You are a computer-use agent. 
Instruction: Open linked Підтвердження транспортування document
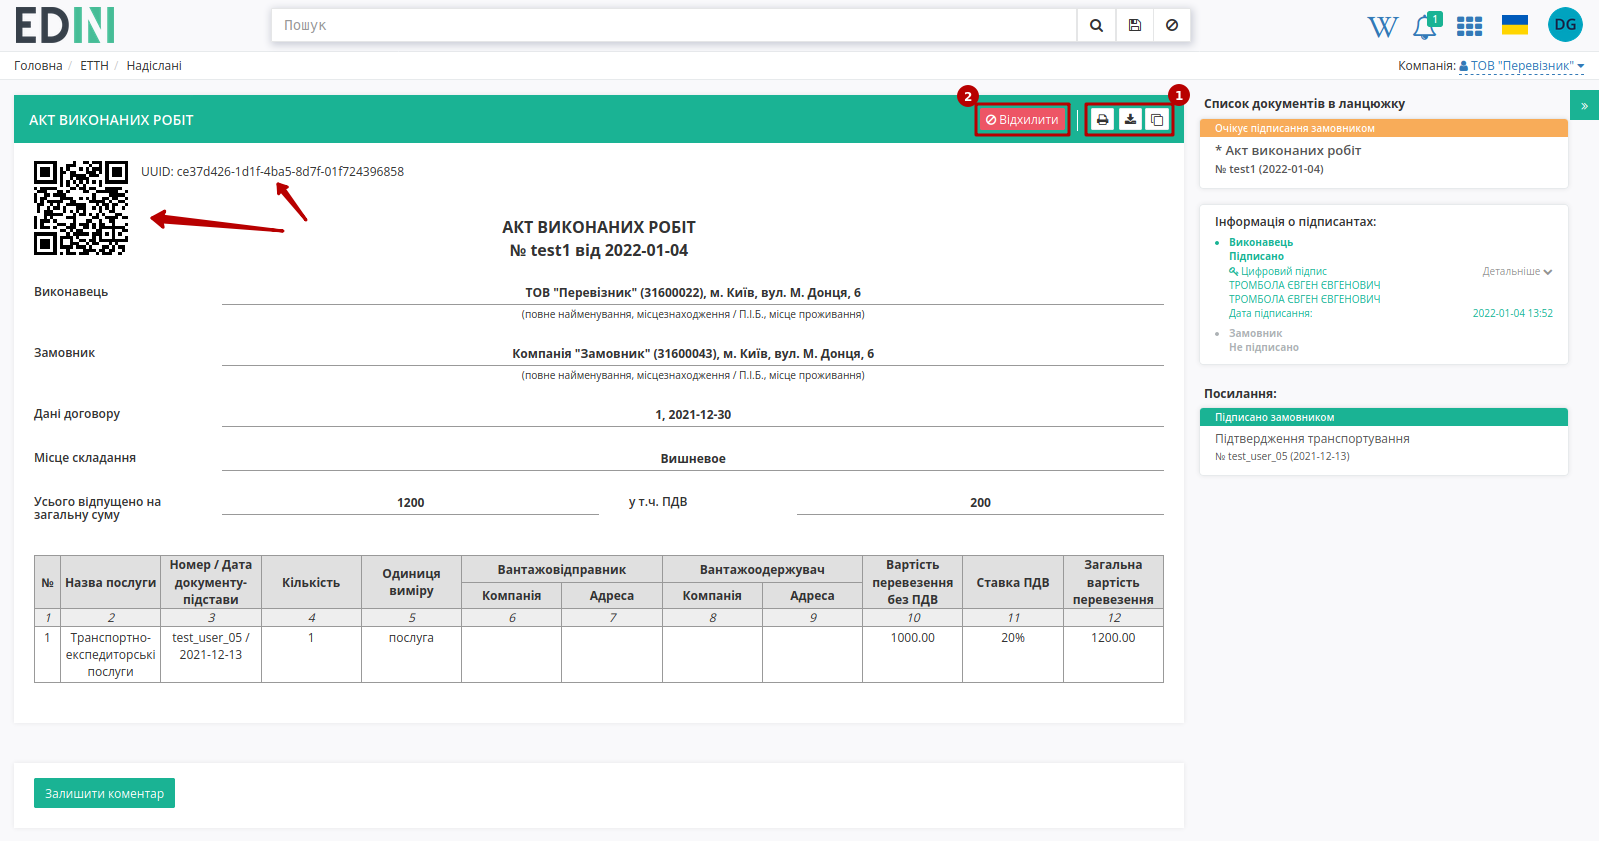click(1312, 439)
